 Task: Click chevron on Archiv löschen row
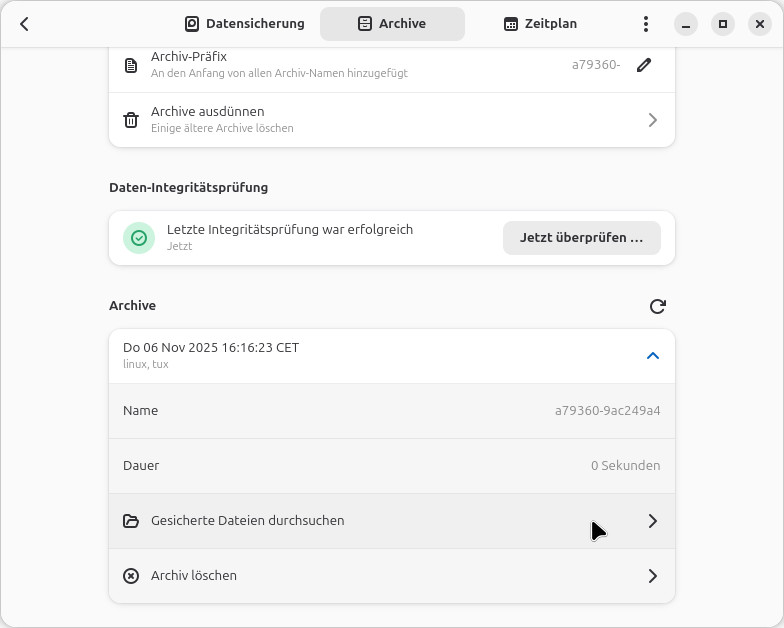coord(653,576)
